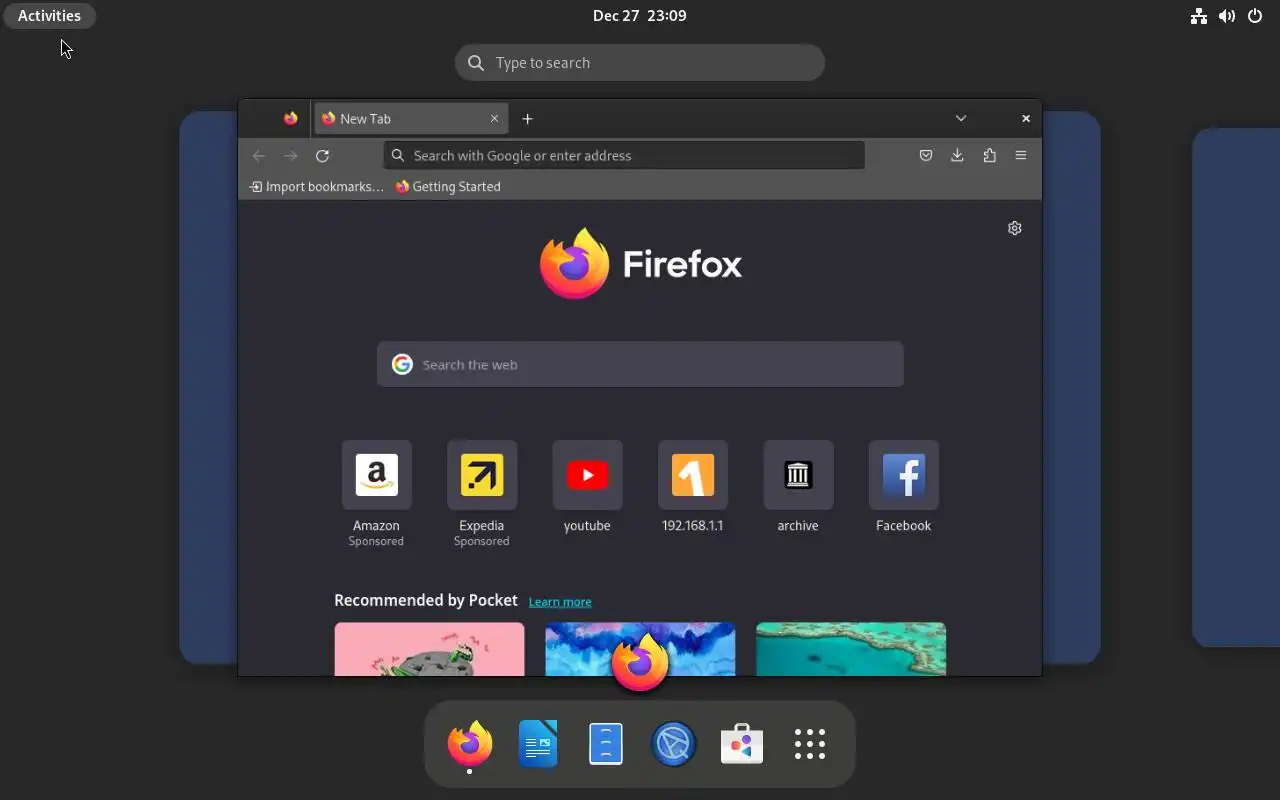Open the power menu icon
Screen dimensions: 1280x800
(x=1255, y=15)
